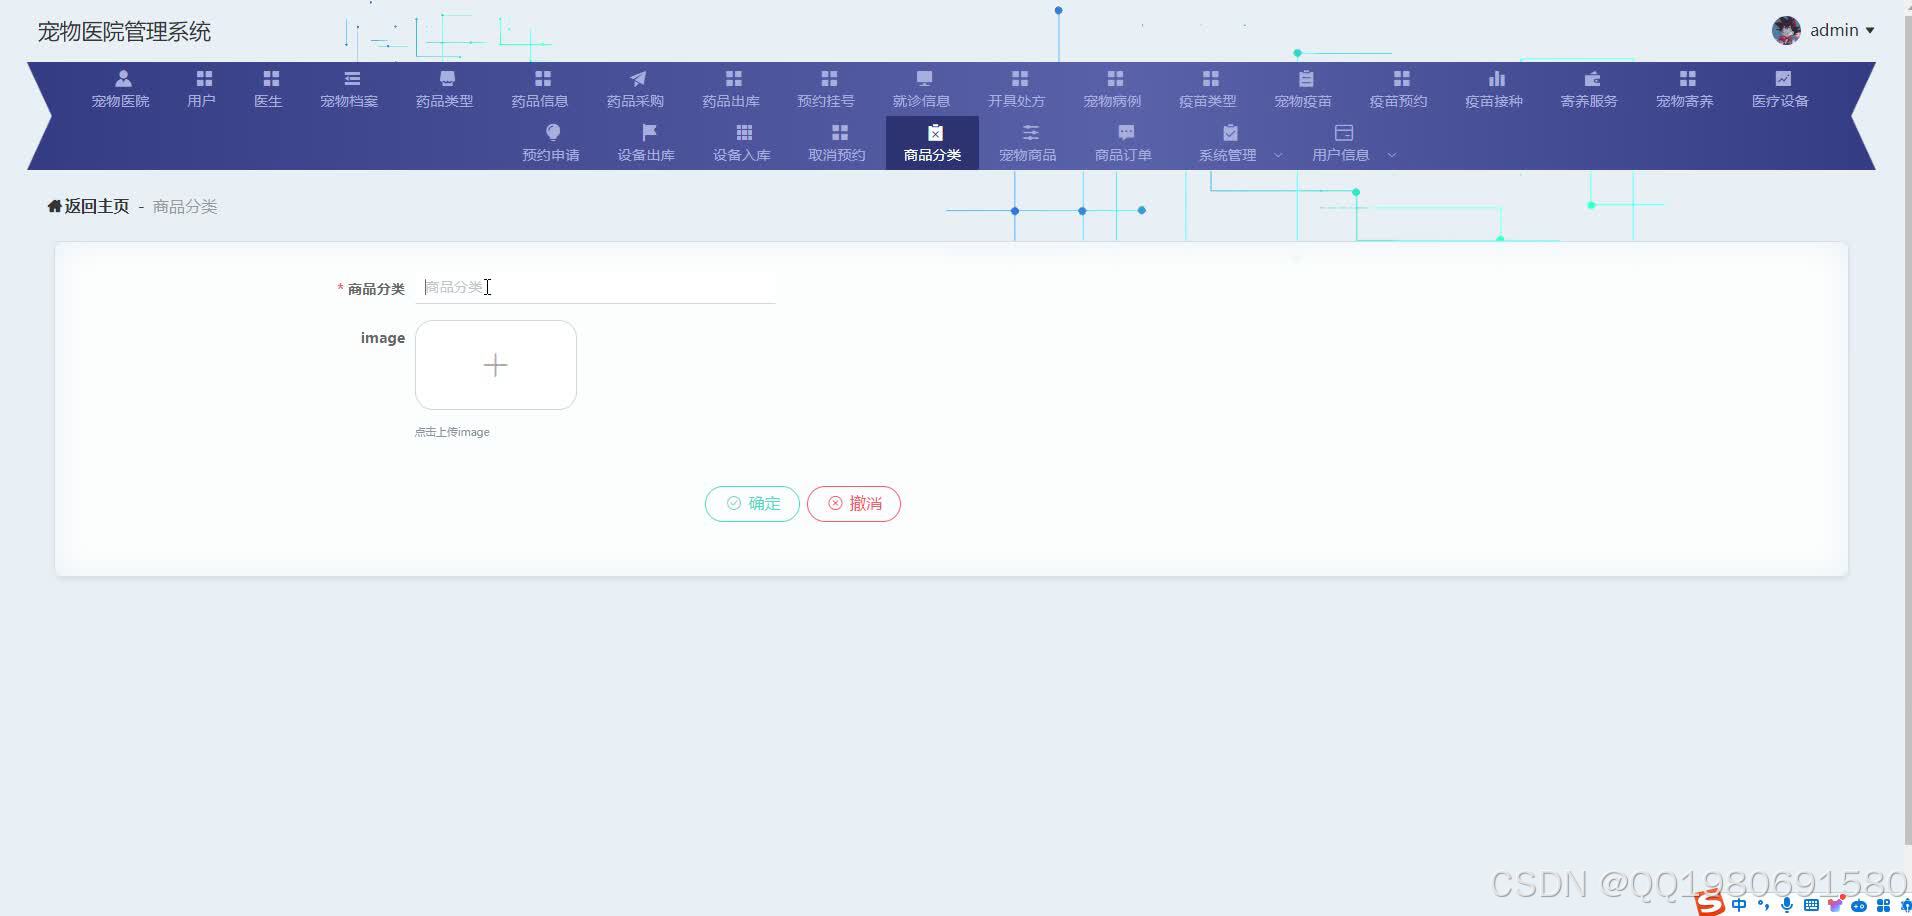Screen dimensions: 1912x916
Task: Go to the 疫苗预约 menu
Action: point(1399,89)
